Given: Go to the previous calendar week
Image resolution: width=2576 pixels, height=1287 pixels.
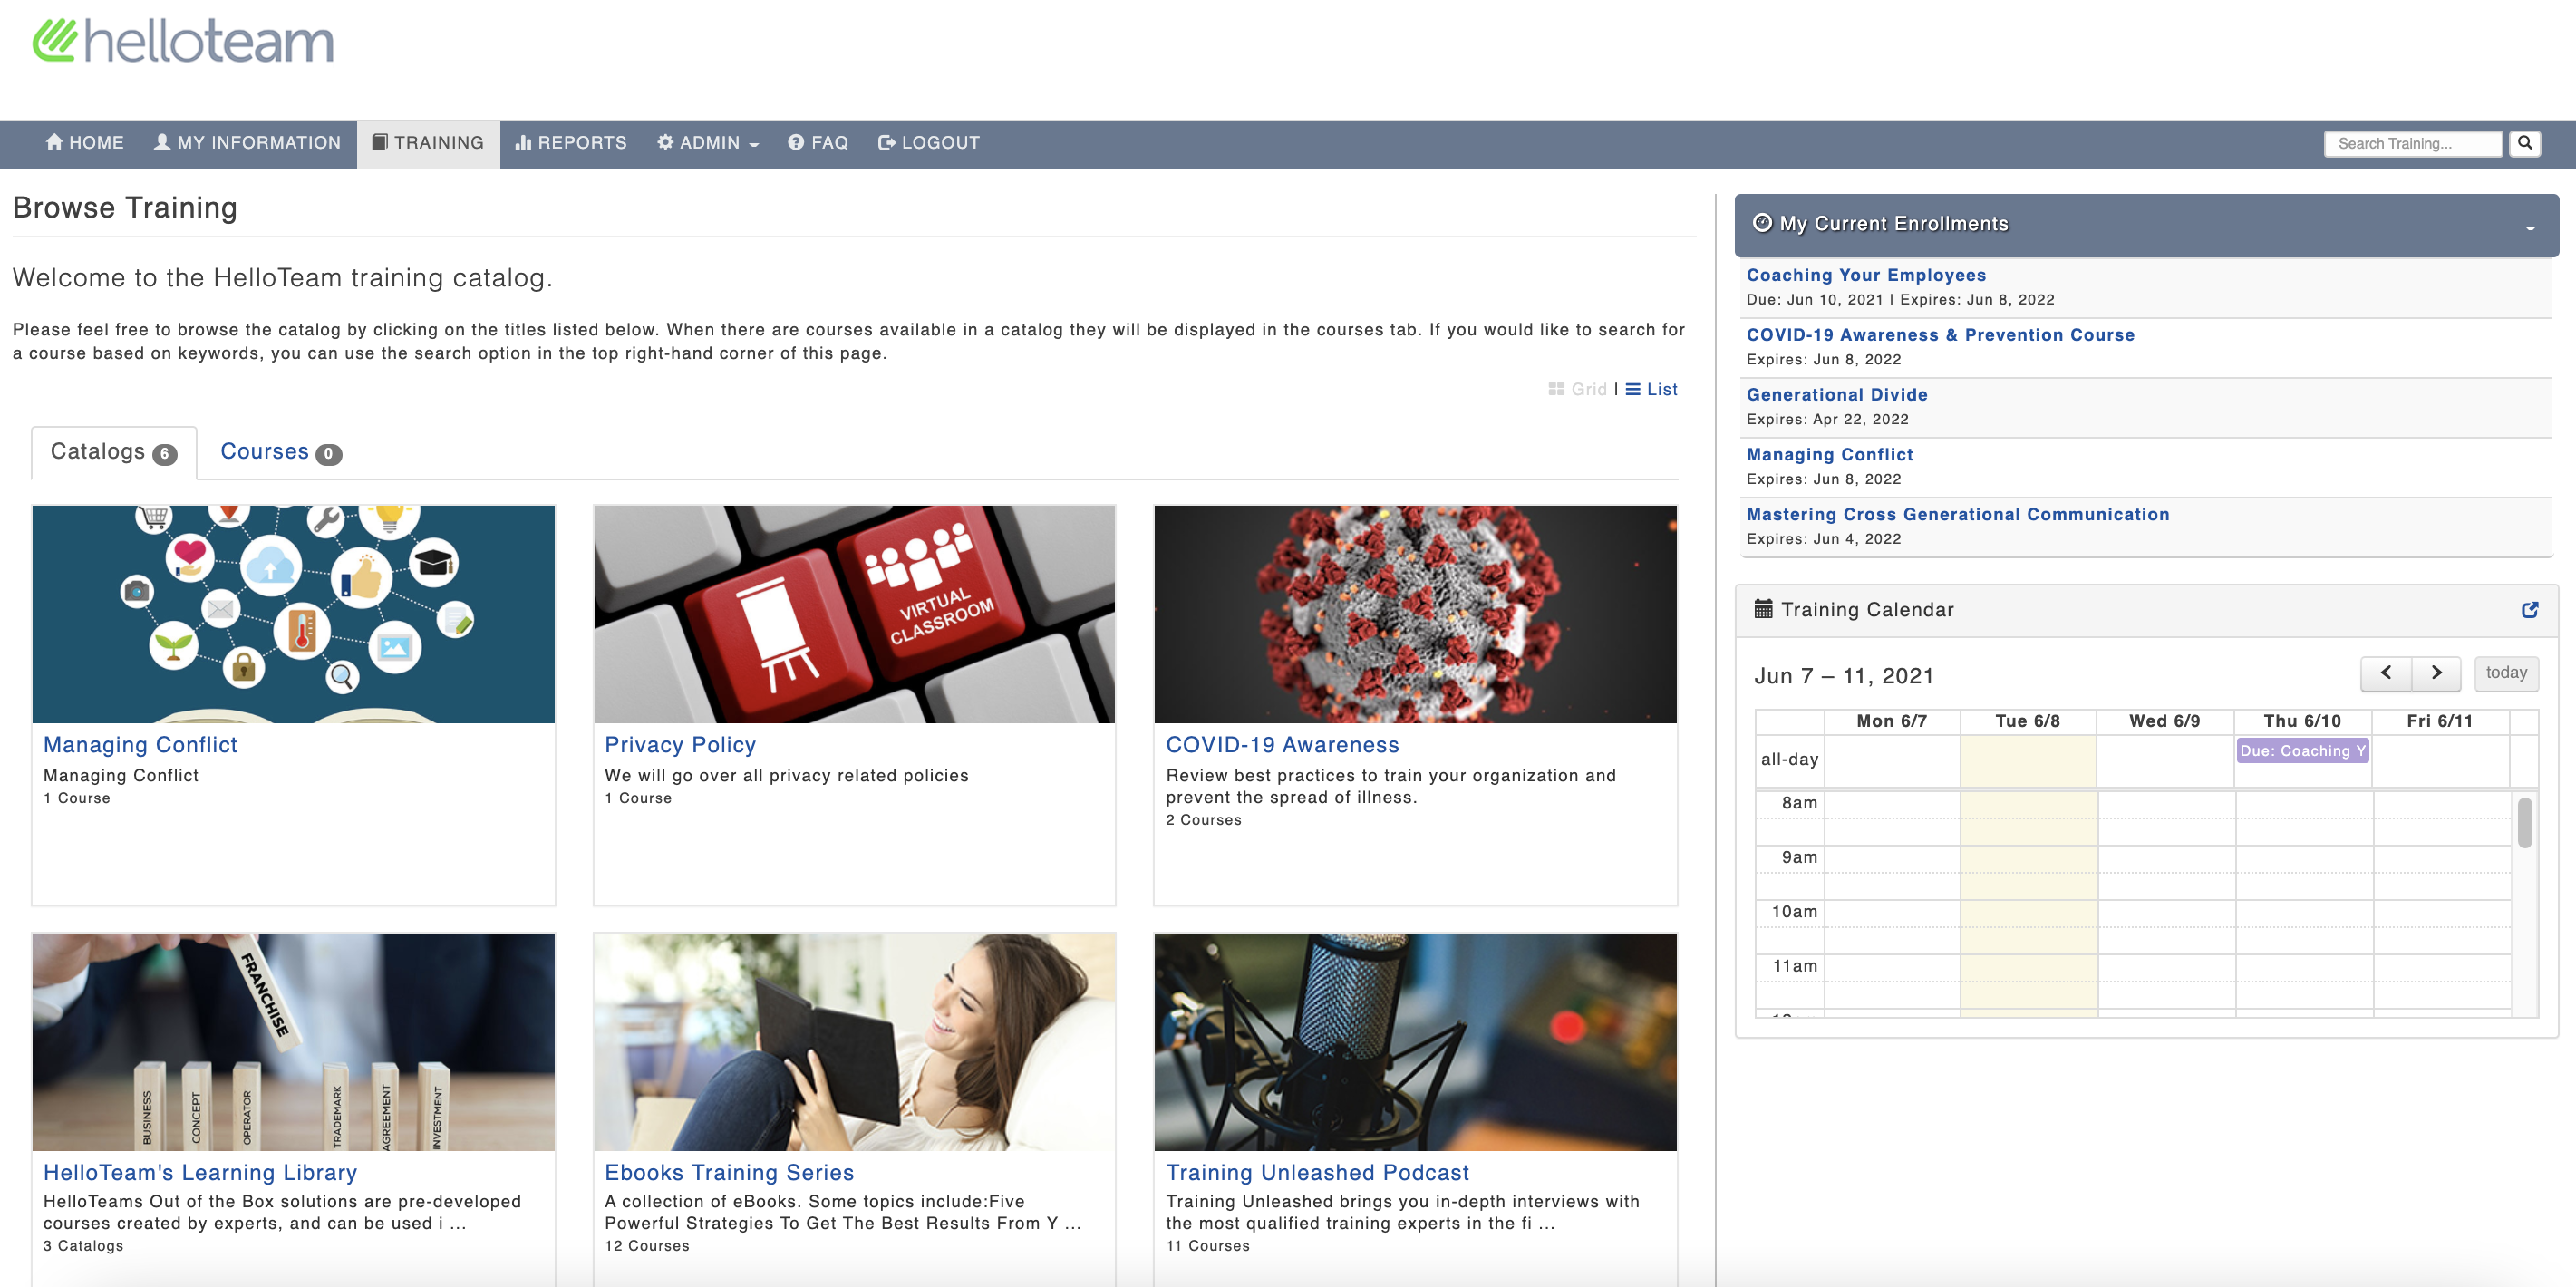Looking at the screenshot, I should [x=2385, y=673].
